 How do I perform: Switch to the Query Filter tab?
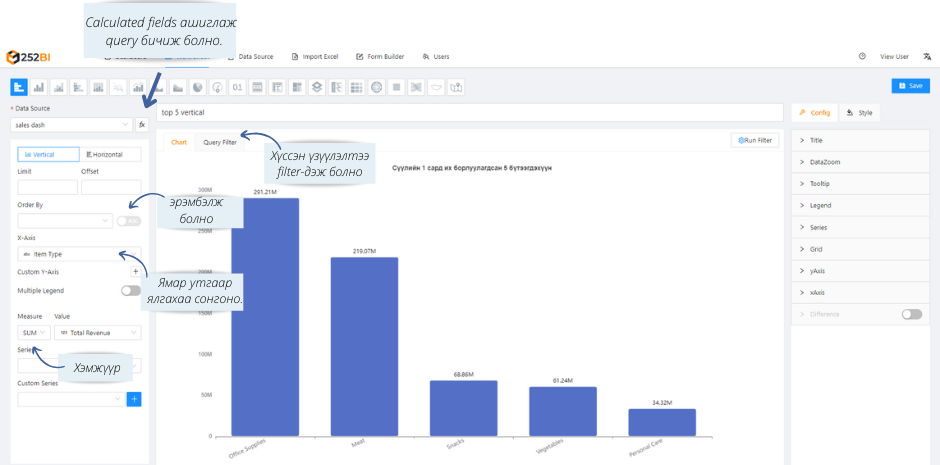tap(220, 142)
